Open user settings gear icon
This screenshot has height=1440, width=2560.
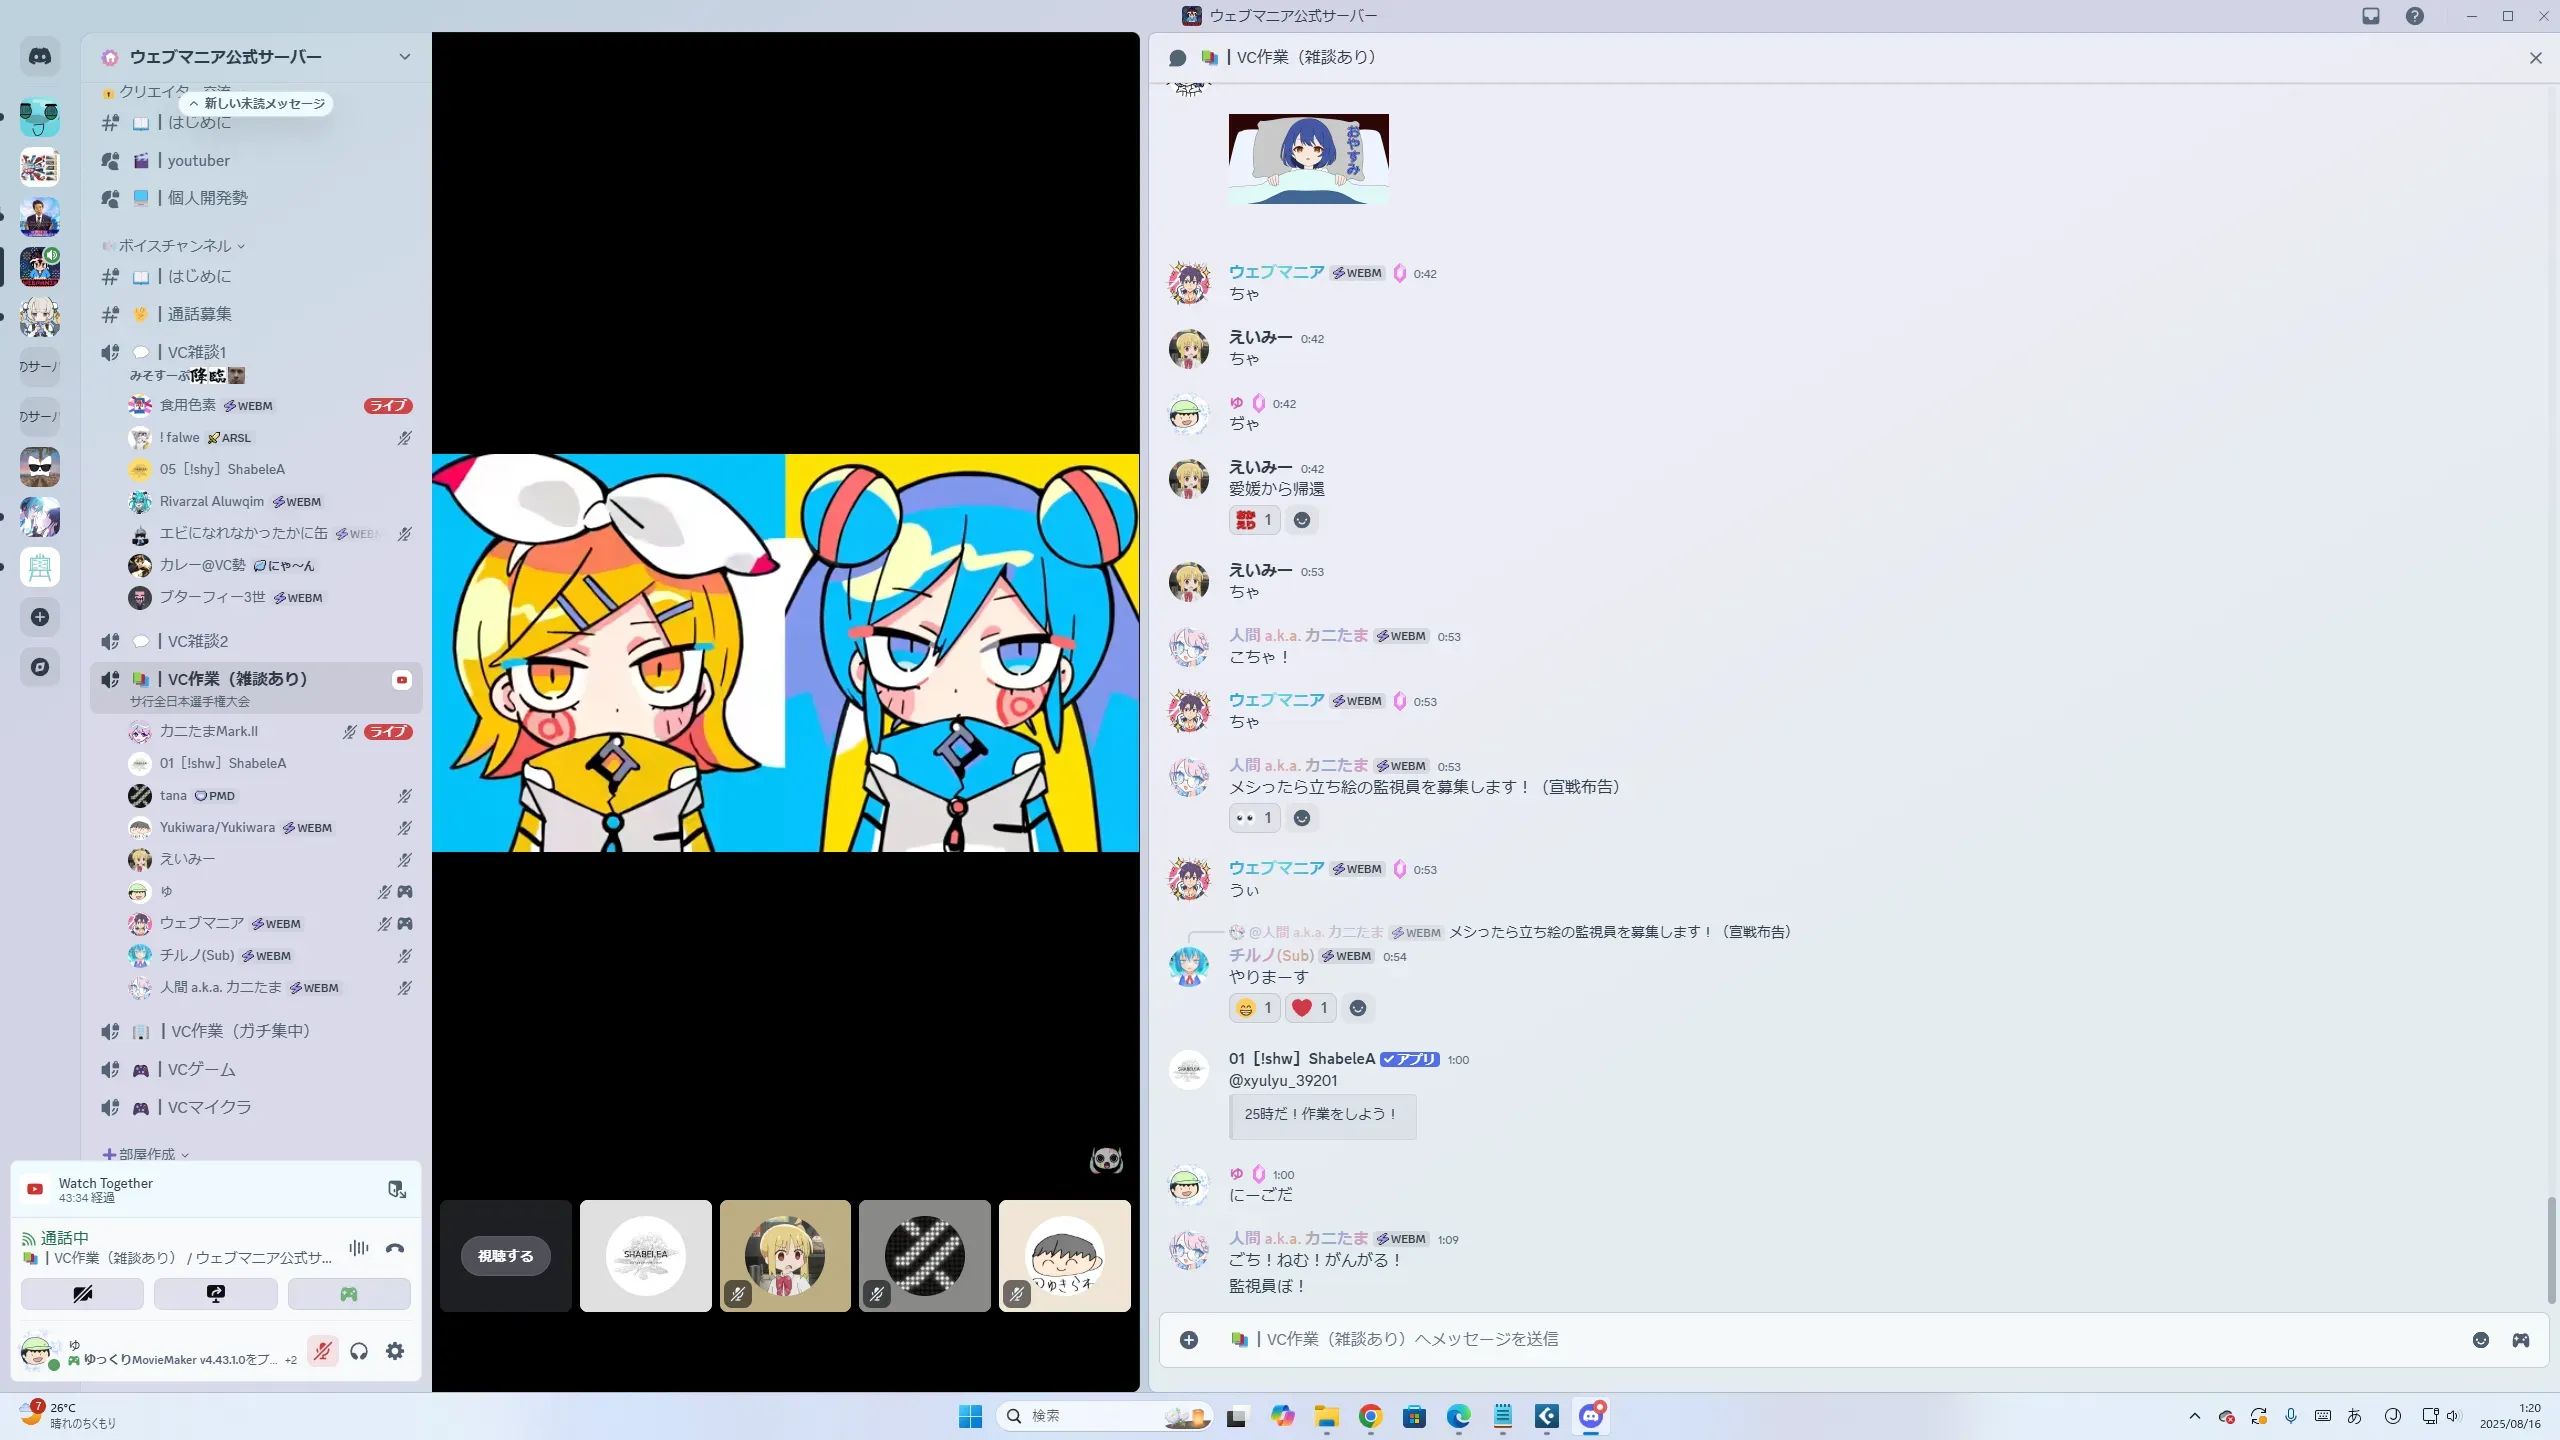pyautogui.click(x=395, y=1352)
